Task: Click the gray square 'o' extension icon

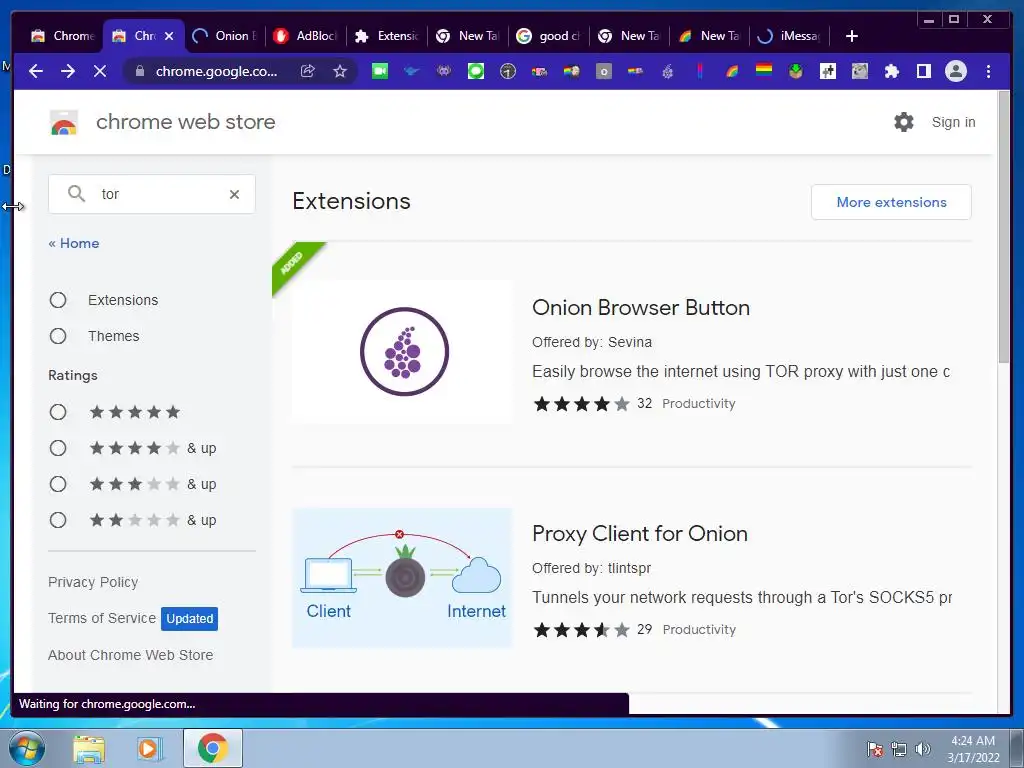Action: 604,71
